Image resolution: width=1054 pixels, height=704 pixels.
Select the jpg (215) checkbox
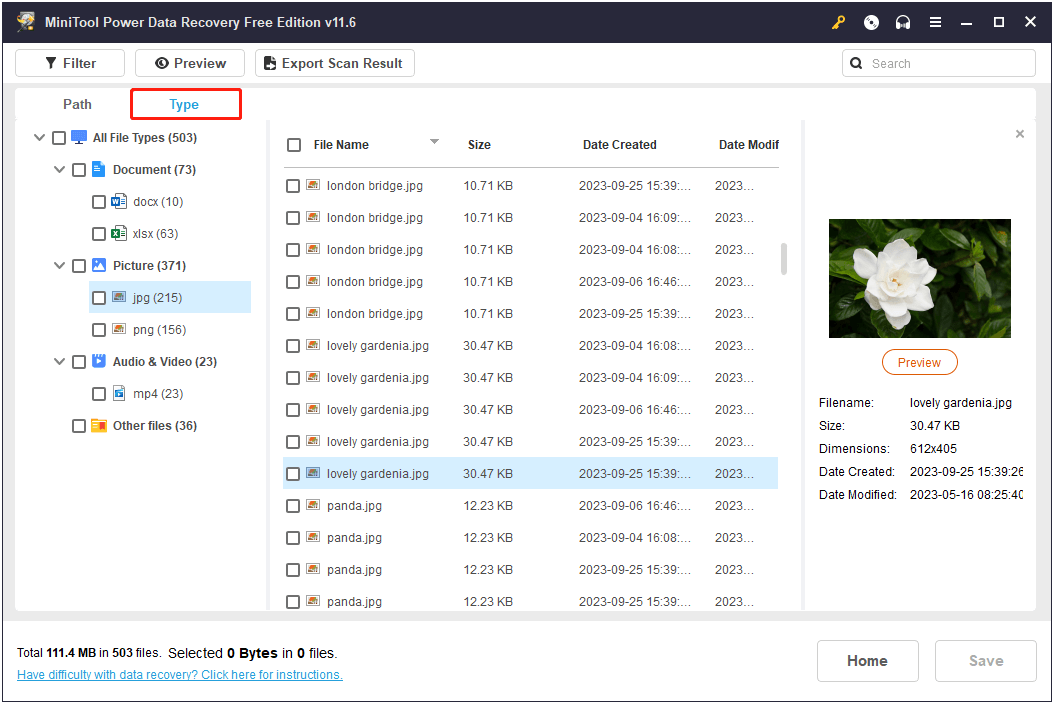[98, 297]
